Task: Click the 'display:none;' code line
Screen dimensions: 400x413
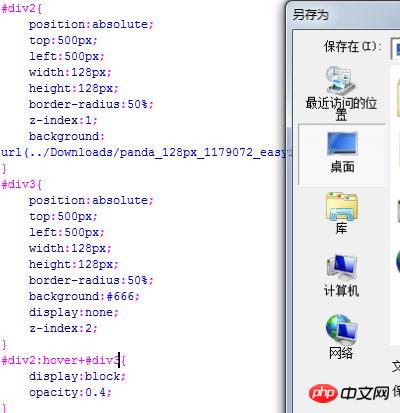Action: coord(74,312)
